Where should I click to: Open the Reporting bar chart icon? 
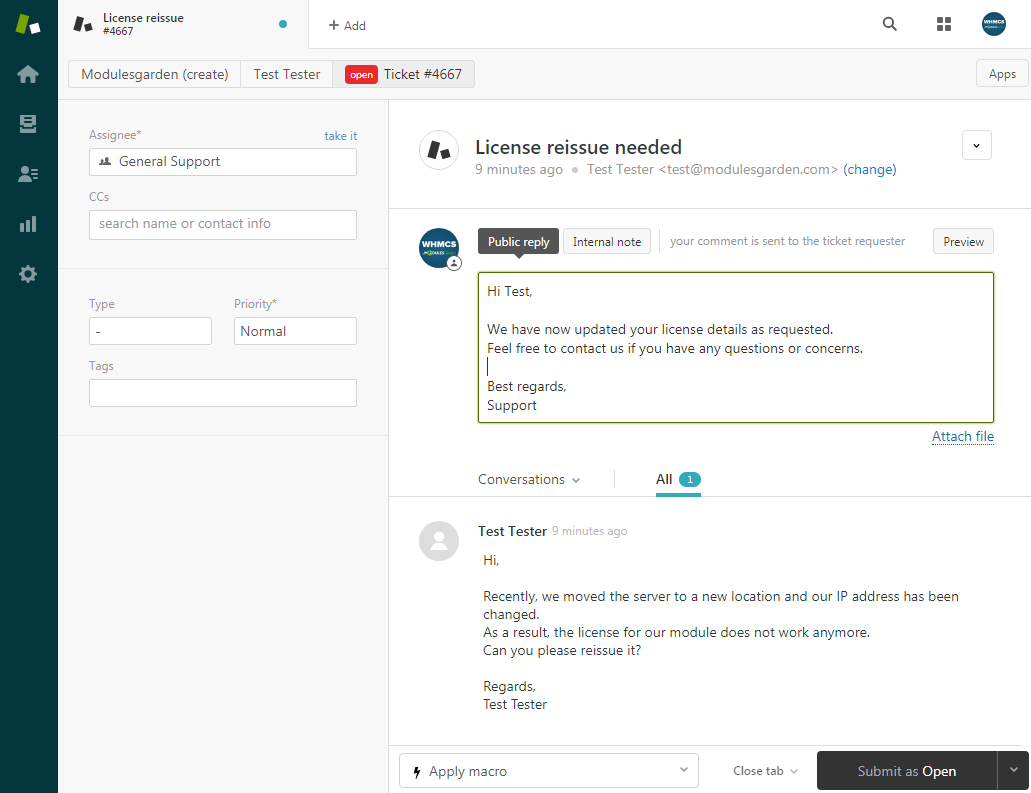click(x=28, y=224)
